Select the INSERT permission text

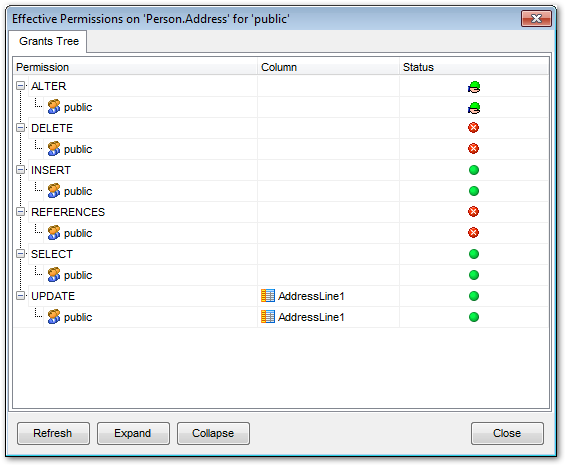51,170
